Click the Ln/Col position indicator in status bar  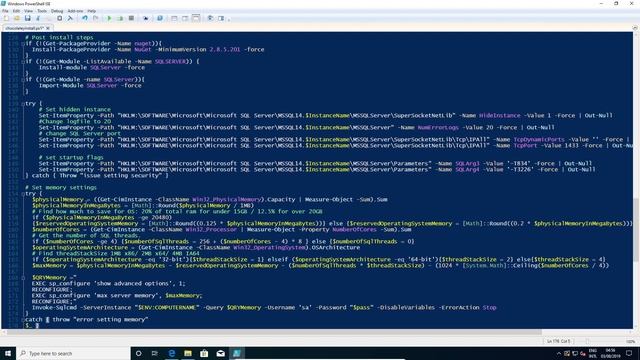(x=558, y=341)
